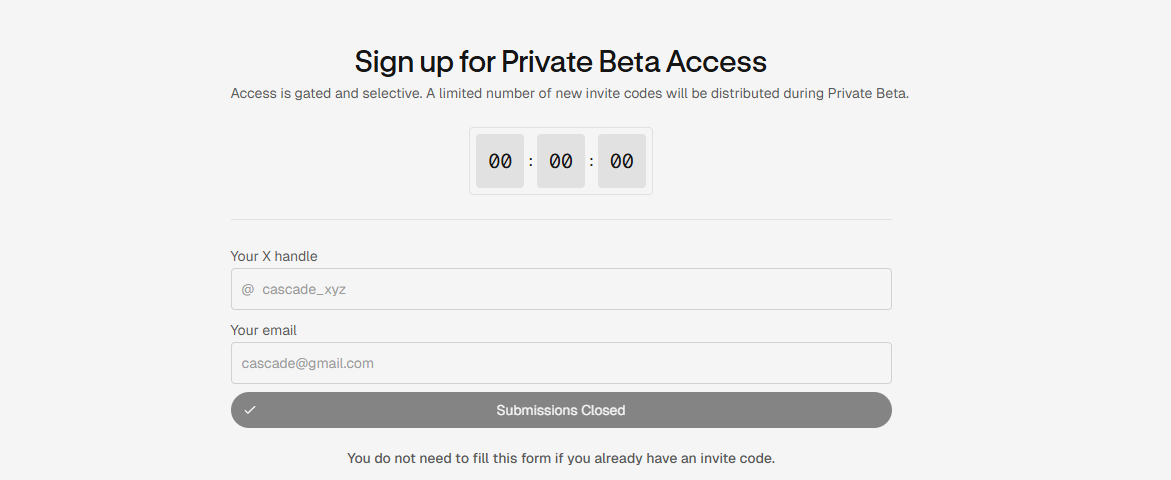Click the cascade_xyz placeholder text
Image resolution: width=1171 pixels, height=480 pixels.
click(304, 289)
